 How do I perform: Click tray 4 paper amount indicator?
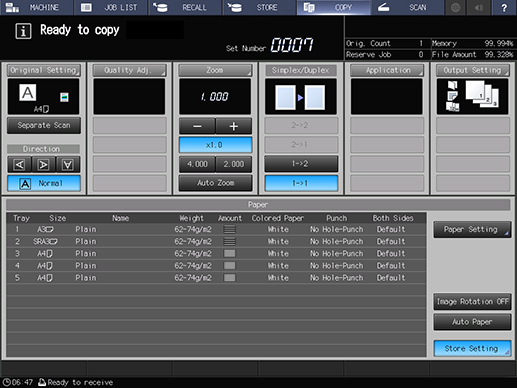pyautogui.click(x=230, y=266)
